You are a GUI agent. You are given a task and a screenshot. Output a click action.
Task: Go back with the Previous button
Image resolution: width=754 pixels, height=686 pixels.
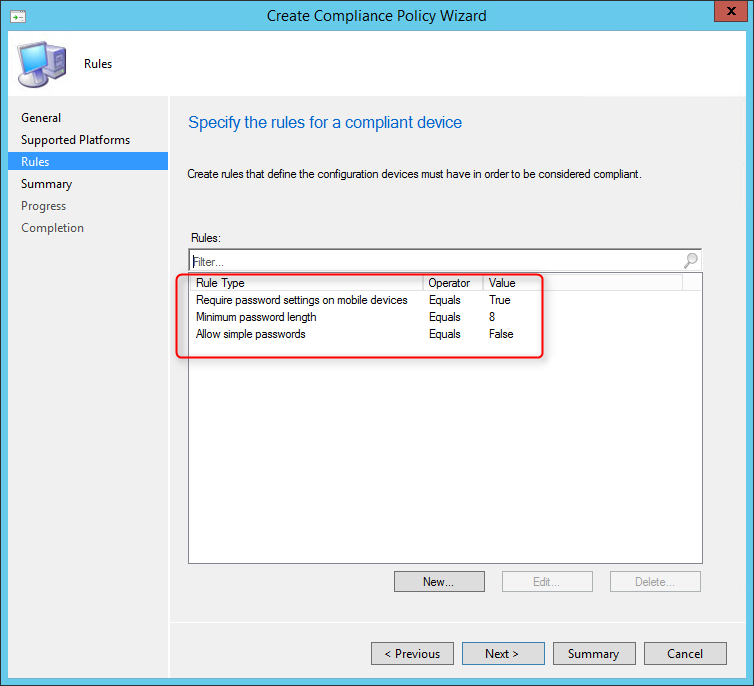(412, 654)
